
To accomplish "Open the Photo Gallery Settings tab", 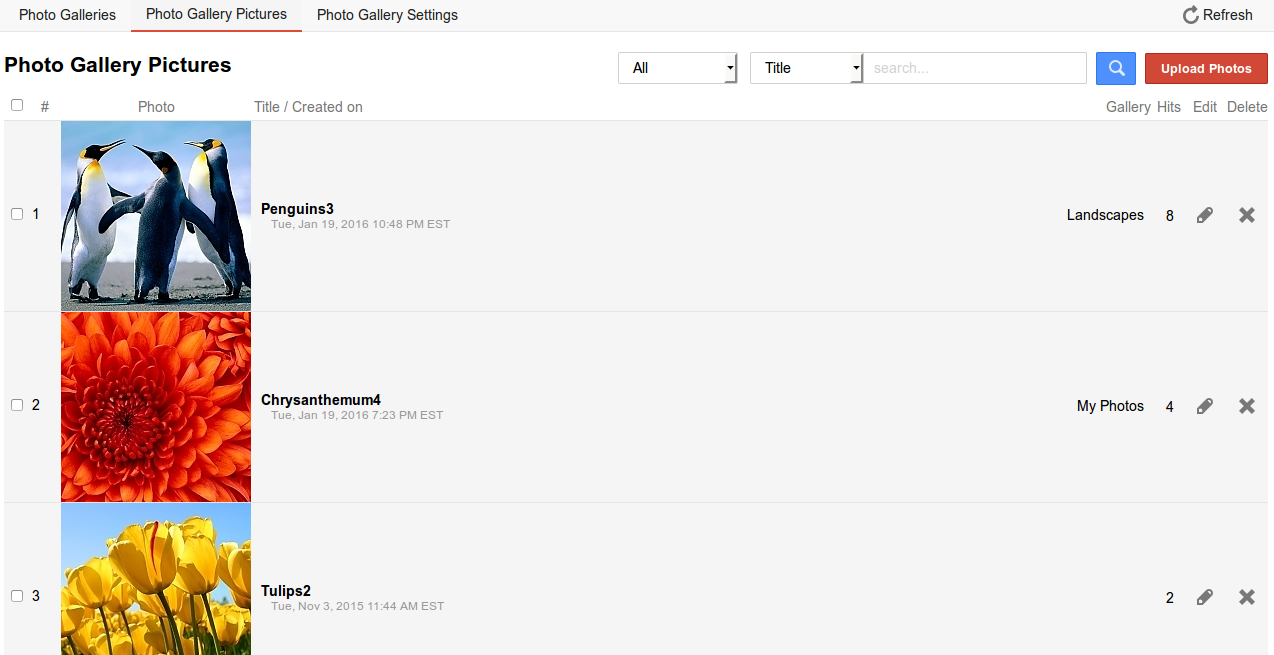I will coord(387,15).
